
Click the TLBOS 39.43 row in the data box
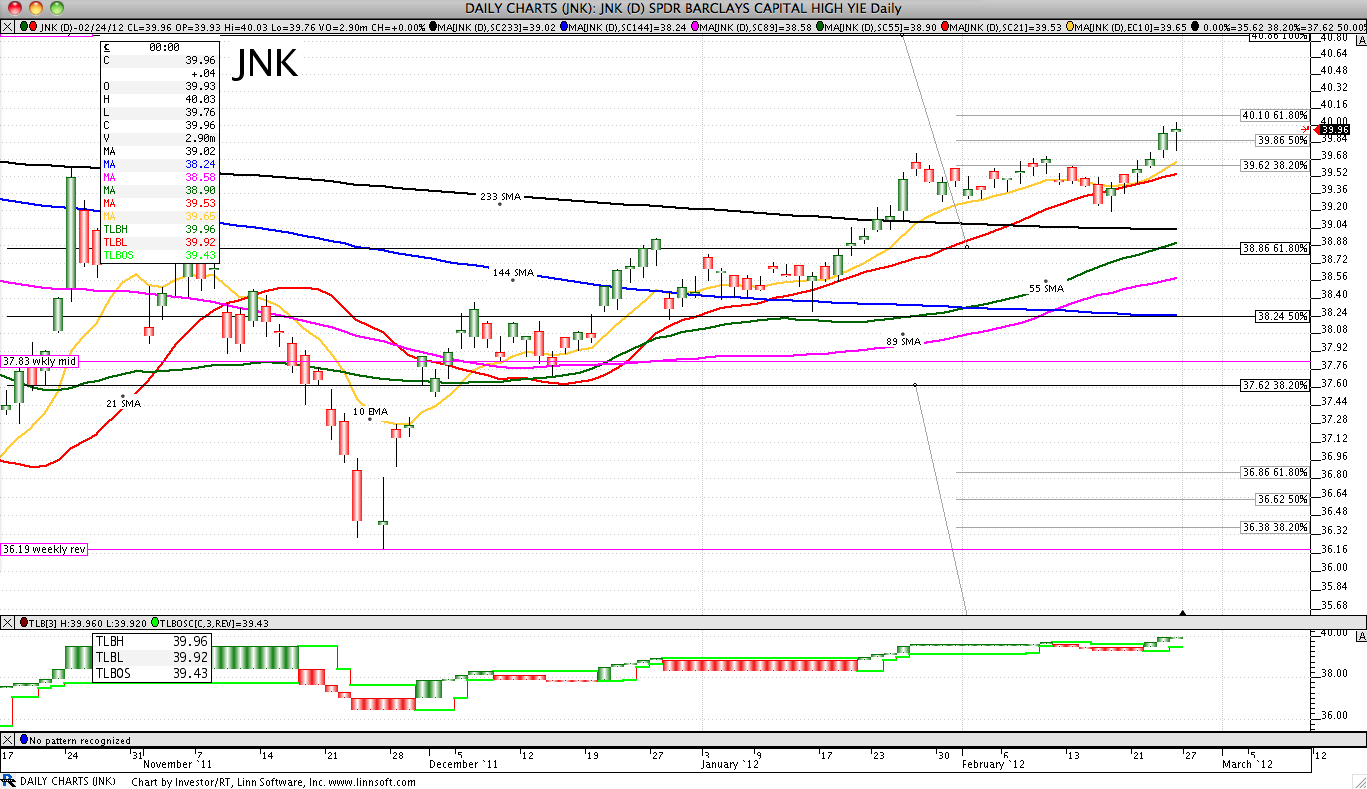coord(159,255)
